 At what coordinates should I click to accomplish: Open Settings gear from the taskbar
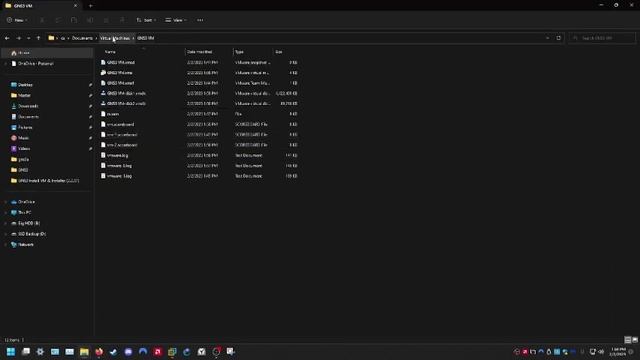(40, 351)
